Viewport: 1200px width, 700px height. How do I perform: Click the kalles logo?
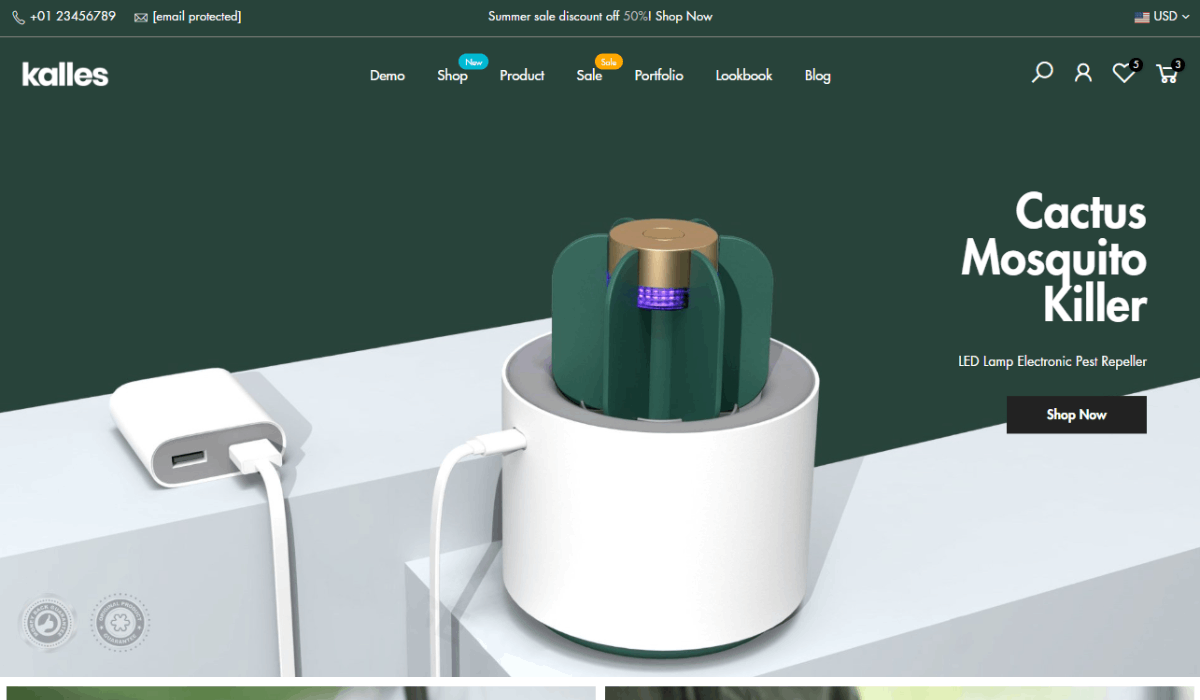pos(65,75)
